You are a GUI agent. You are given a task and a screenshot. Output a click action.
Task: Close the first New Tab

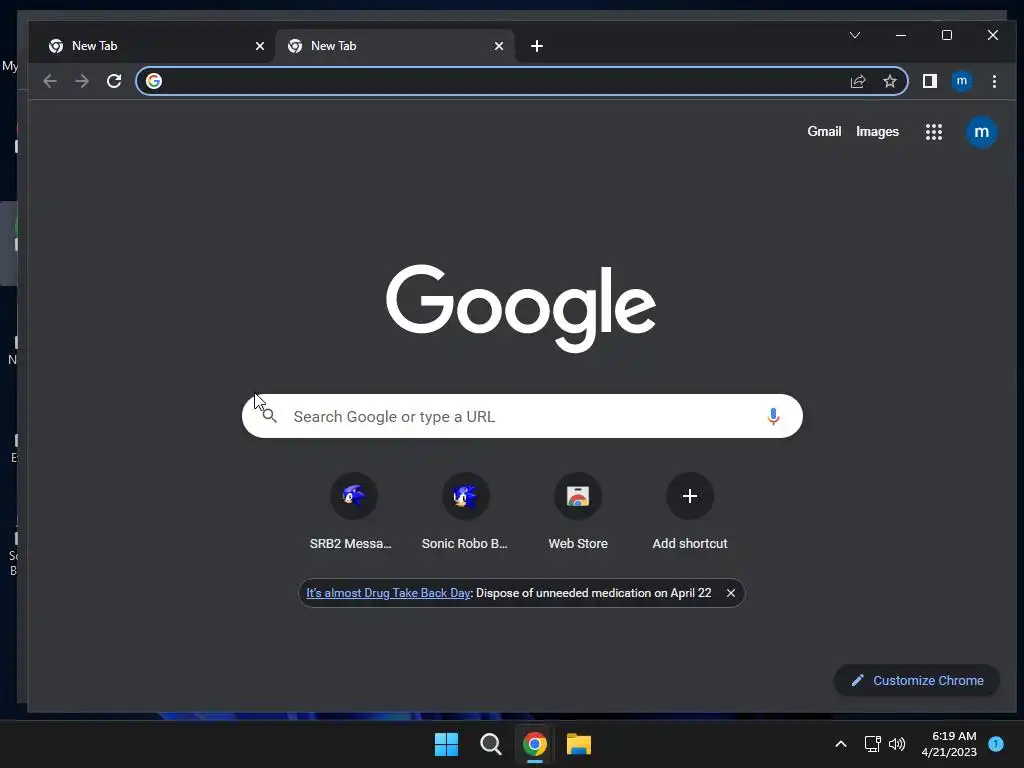tap(260, 46)
